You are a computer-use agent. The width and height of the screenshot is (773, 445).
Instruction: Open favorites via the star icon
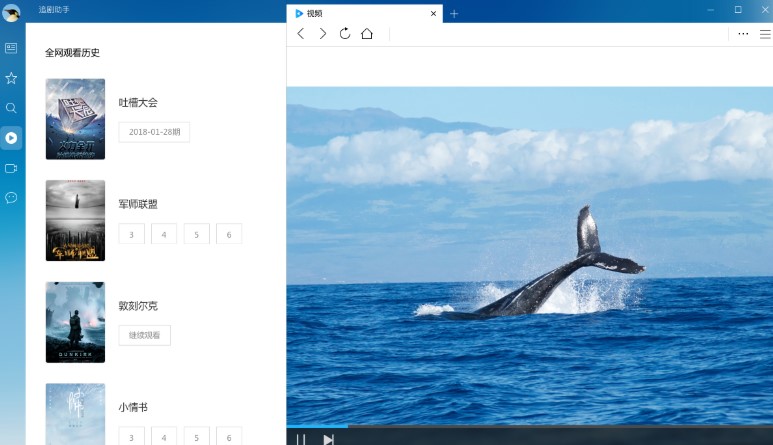11,78
